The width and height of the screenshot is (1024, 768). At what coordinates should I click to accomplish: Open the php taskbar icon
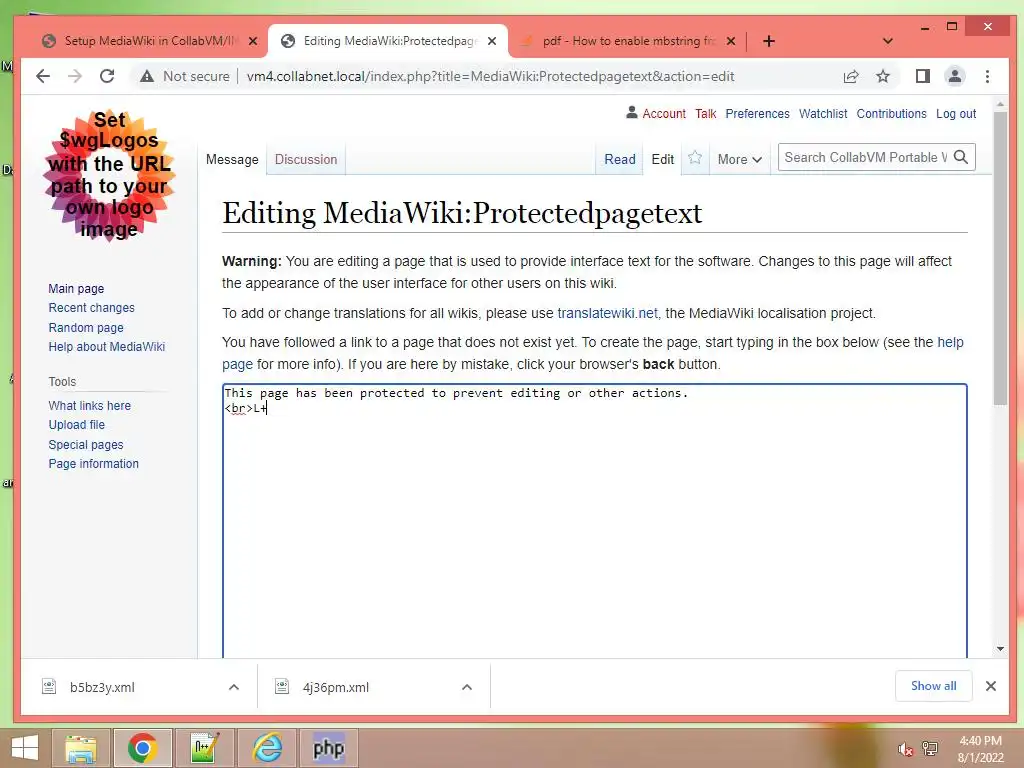(328, 748)
